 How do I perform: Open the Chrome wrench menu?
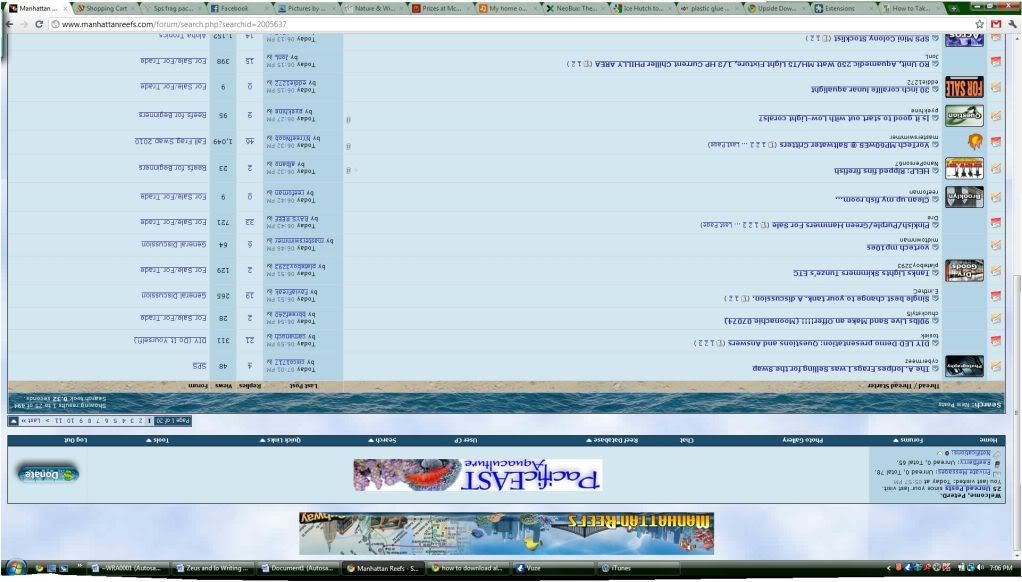(x=1012, y=23)
